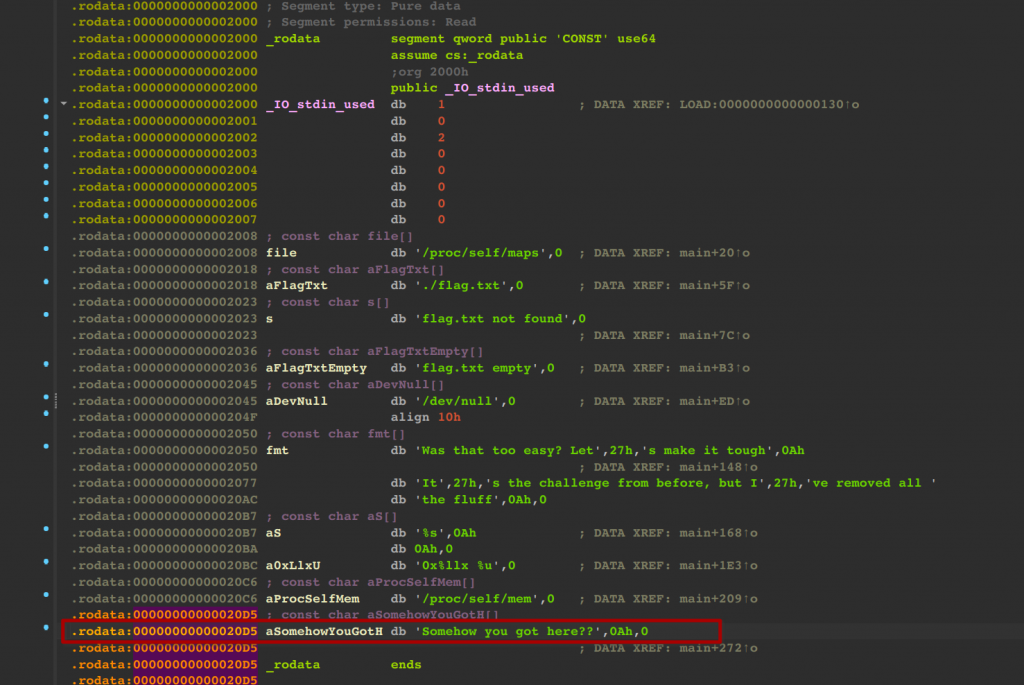Toggle breakpoint dot at aDevNull line

coord(46,401)
